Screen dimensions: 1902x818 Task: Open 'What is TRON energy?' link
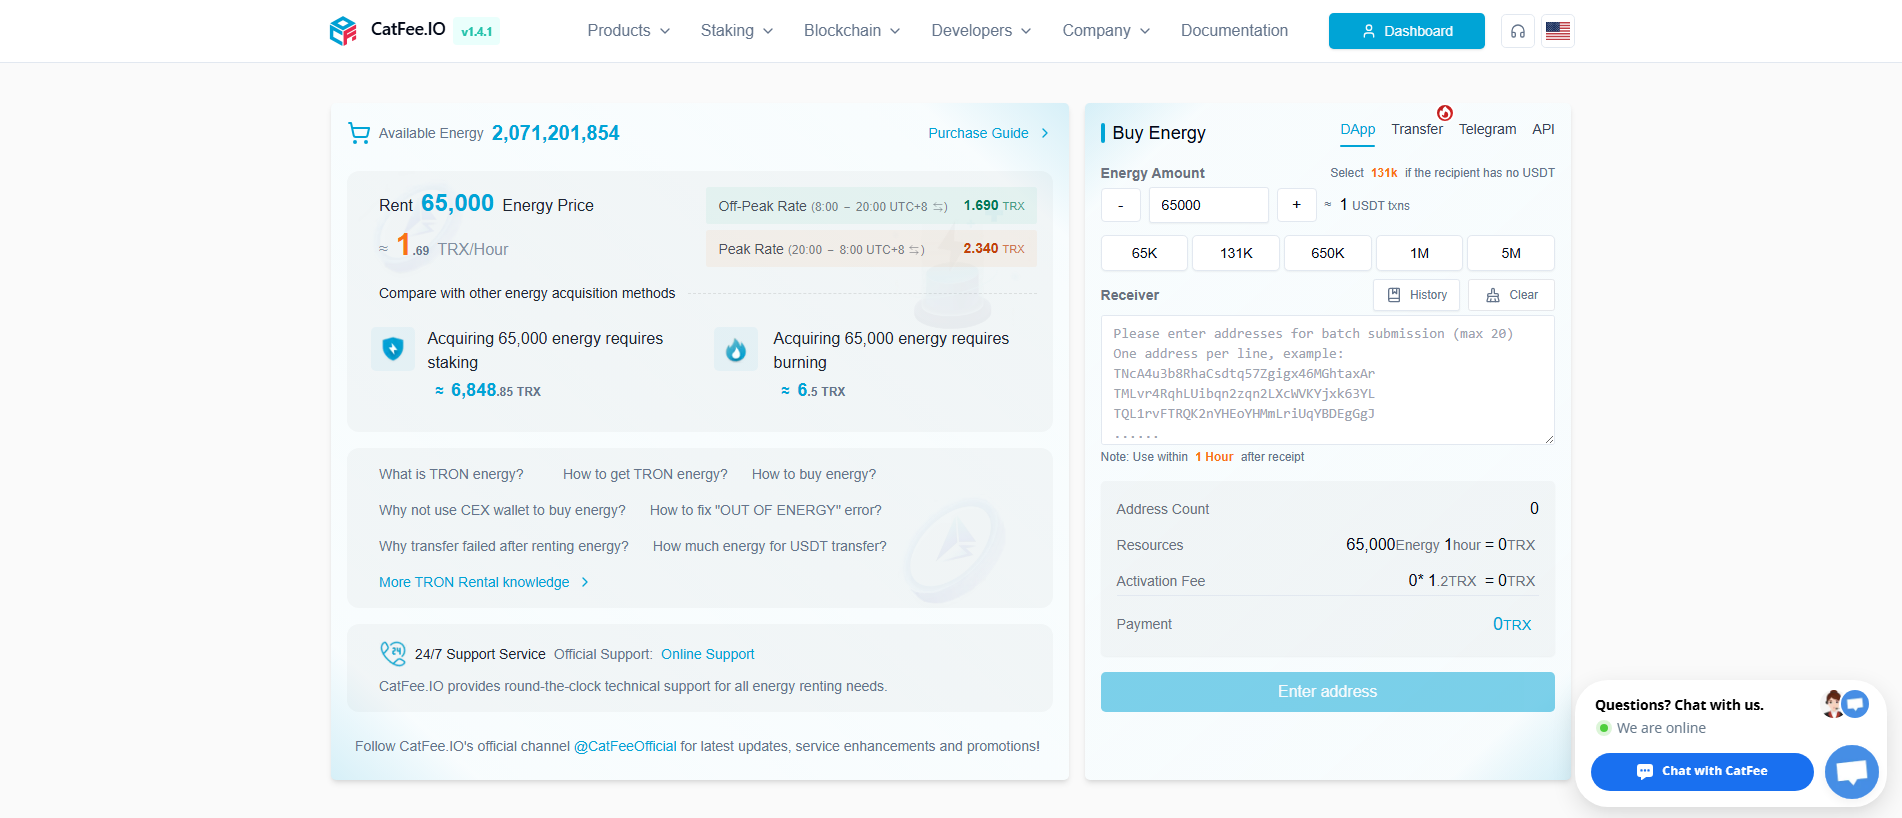point(451,474)
